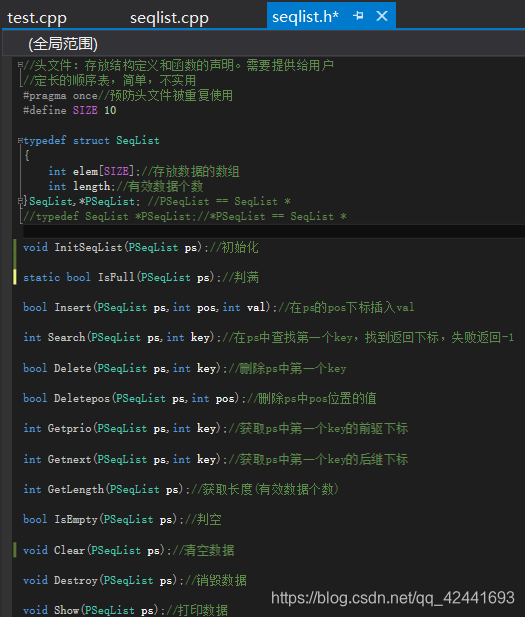Click the Delete function name
The height and width of the screenshot is (617, 525).
click(72, 368)
